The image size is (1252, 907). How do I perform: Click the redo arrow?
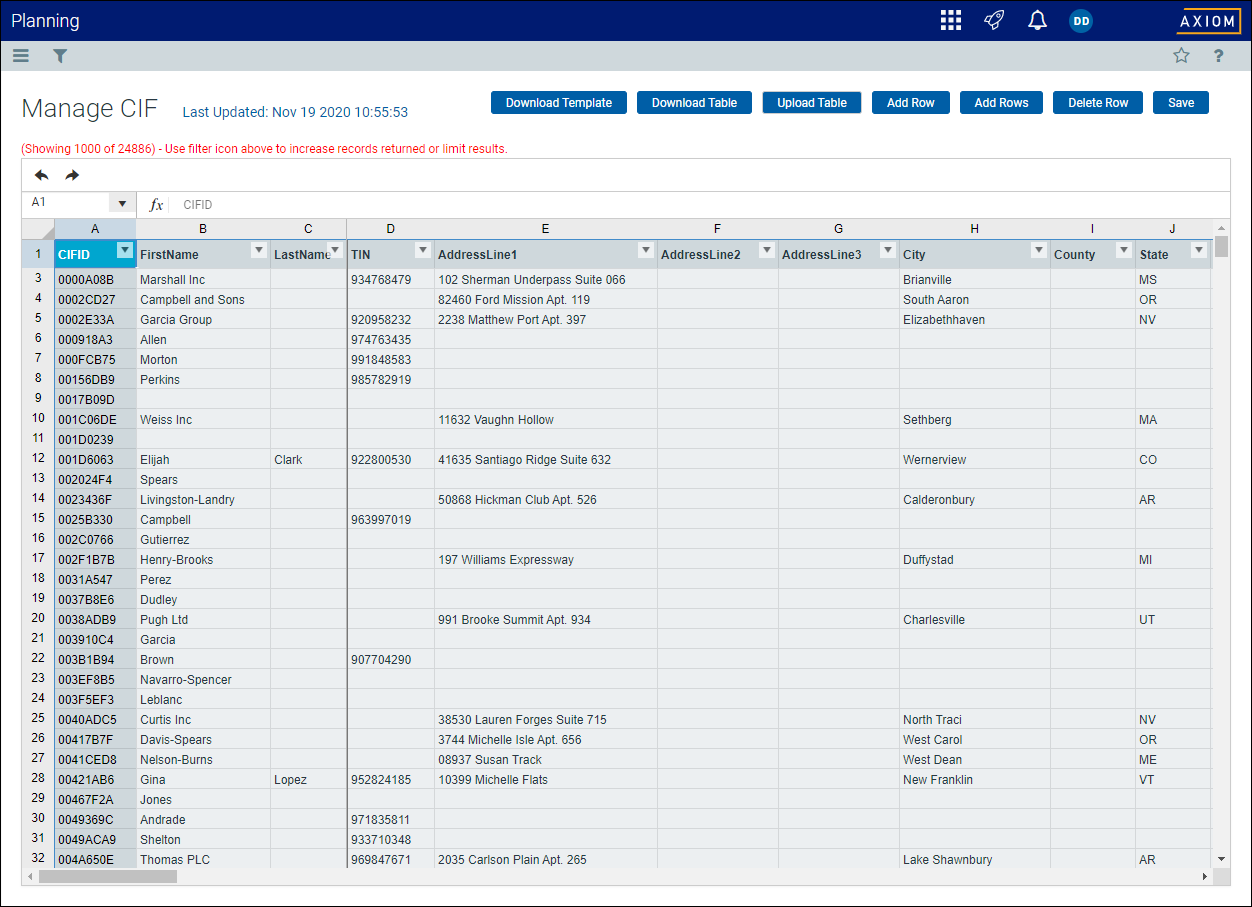pos(72,175)
